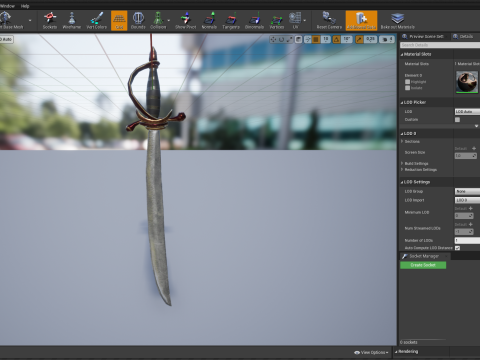Open Collision options dropdown arrow

(169, 21)
